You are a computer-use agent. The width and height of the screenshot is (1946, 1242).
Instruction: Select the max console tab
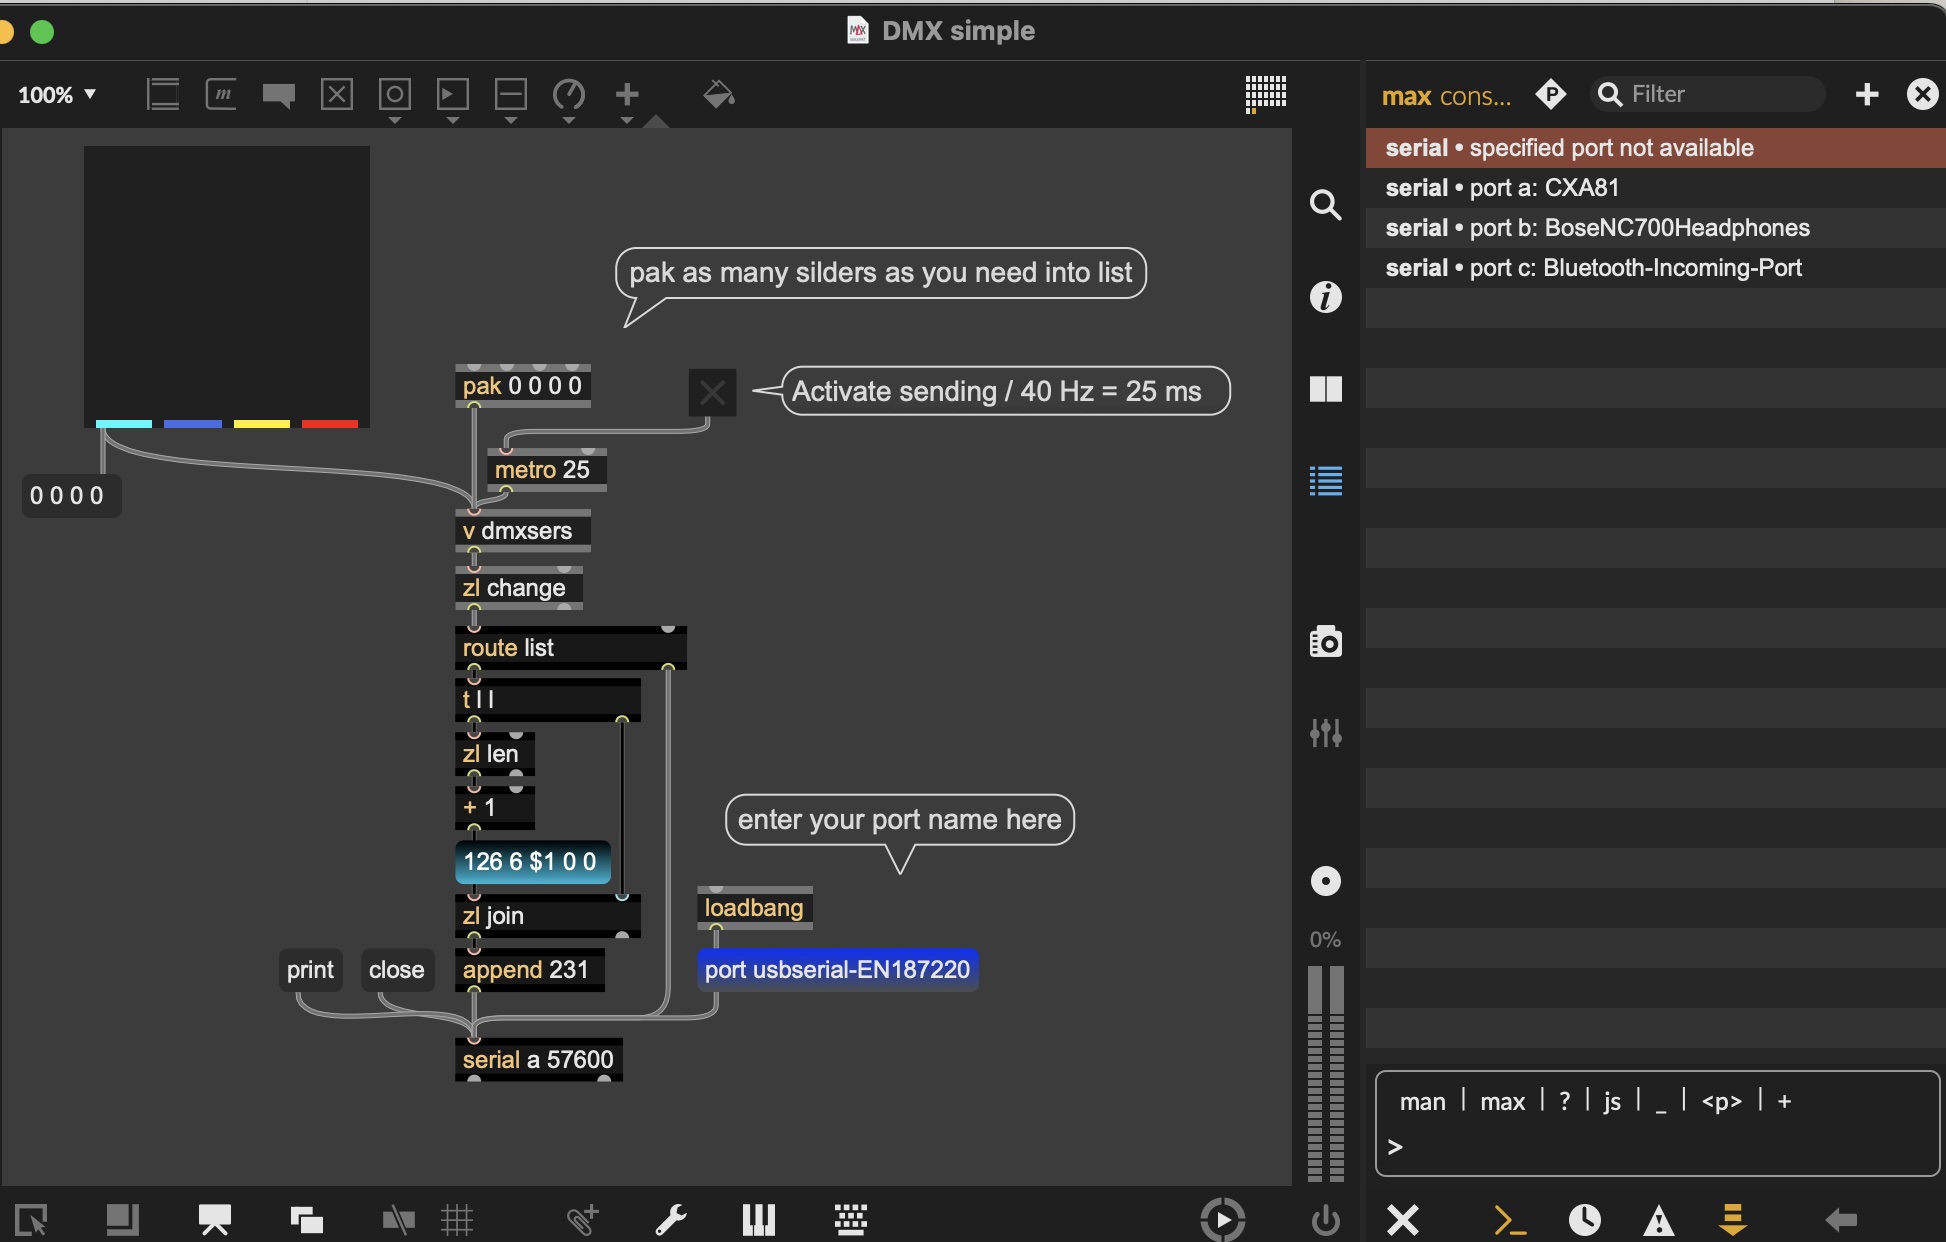1445,96
